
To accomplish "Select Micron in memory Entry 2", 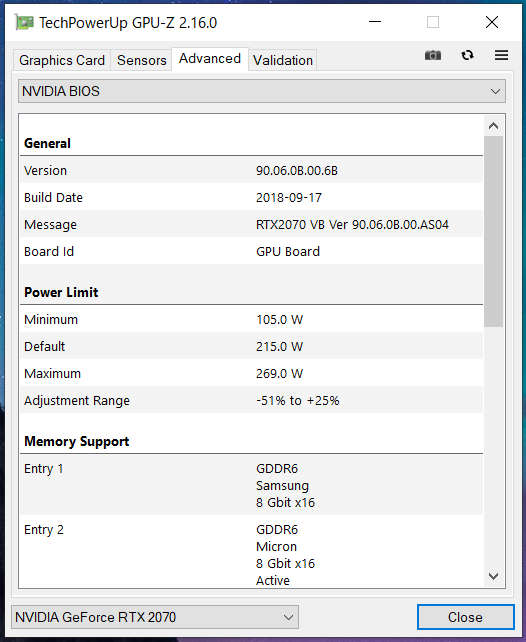I will click(276, 547).
